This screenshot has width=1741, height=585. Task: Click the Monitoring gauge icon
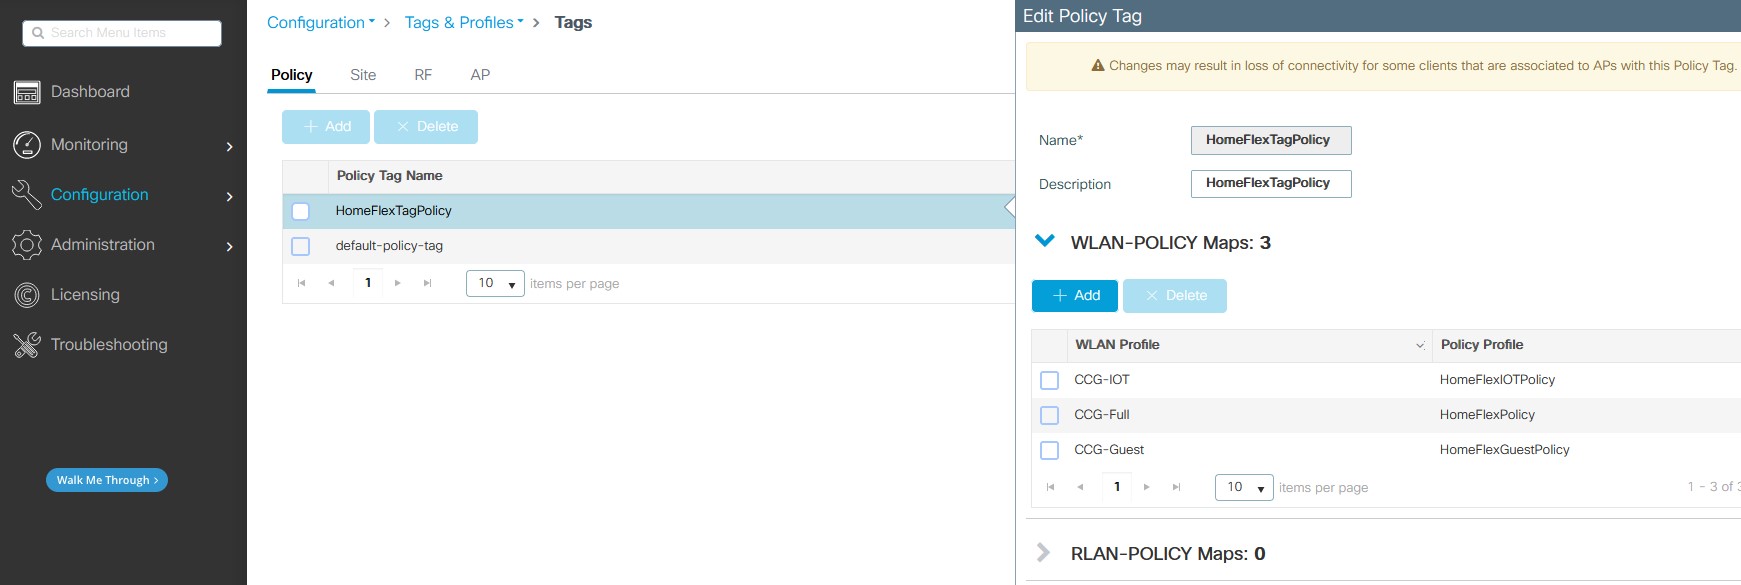click(x=27, y=145)
